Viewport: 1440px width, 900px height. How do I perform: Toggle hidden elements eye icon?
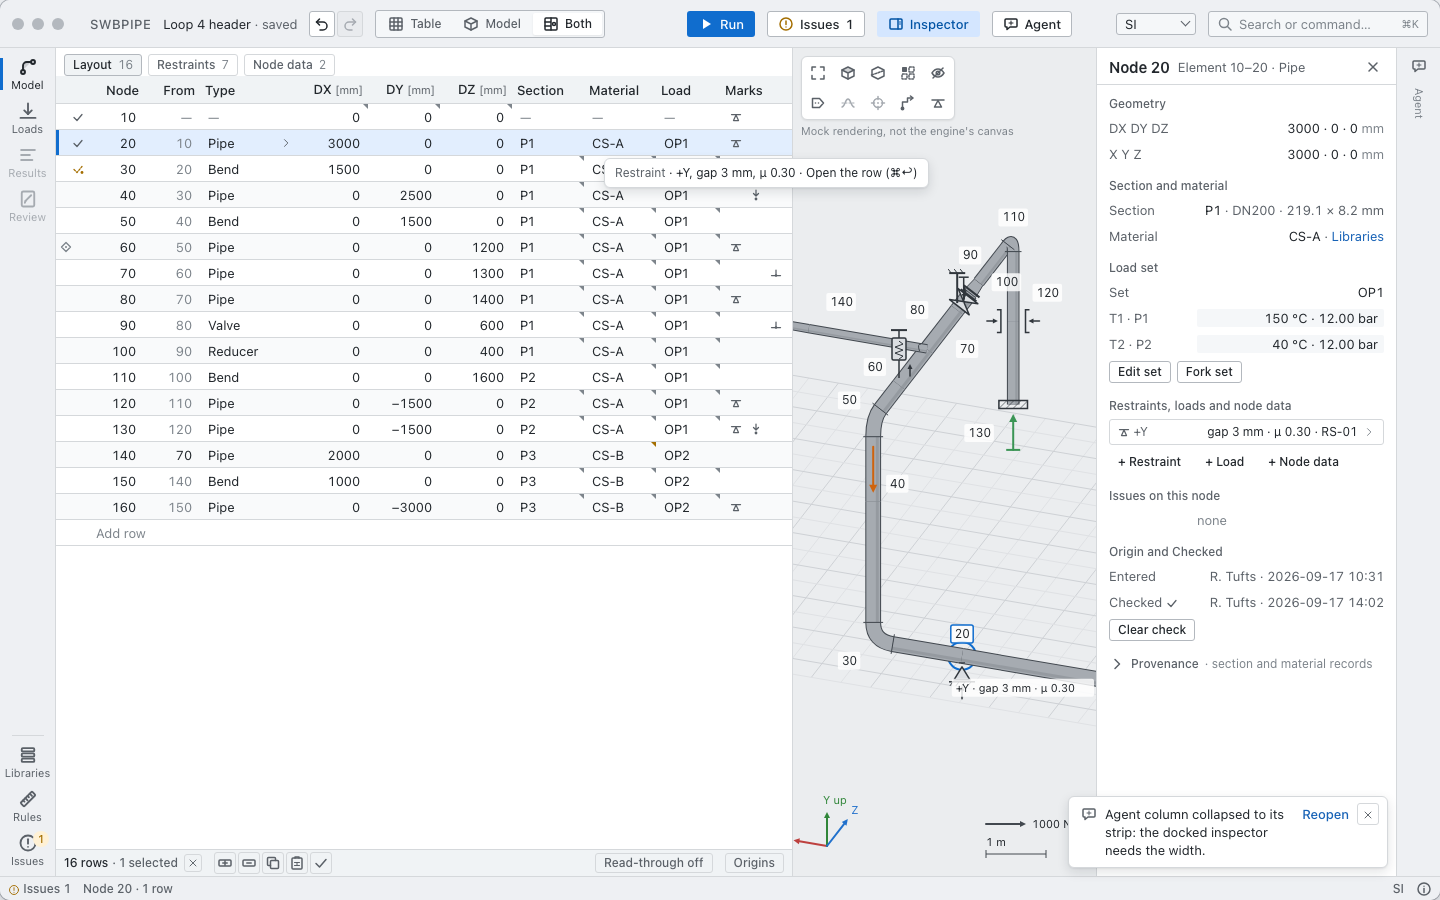[x=938, y=73]
